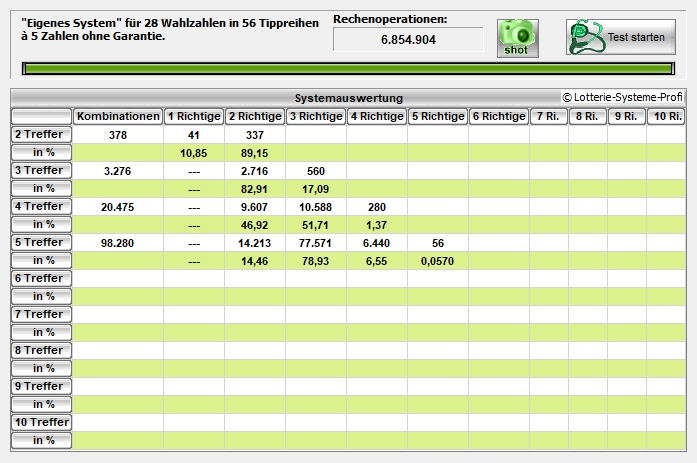
Task: Select percentage cell 17,09
Action: 316,189
